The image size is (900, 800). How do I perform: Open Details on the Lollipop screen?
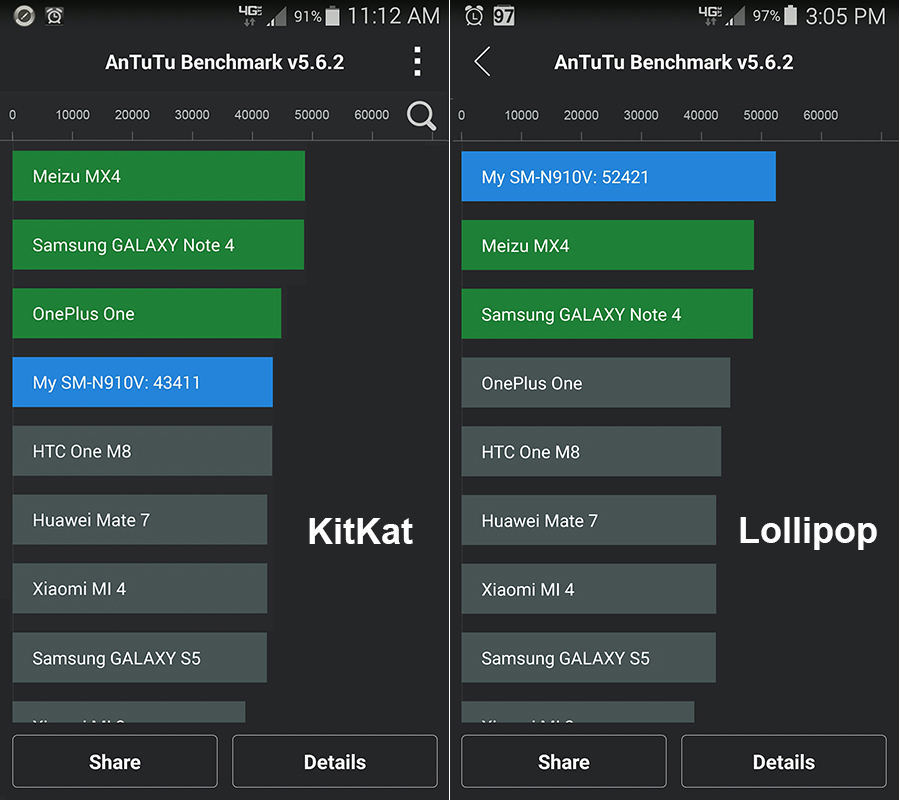783,762
